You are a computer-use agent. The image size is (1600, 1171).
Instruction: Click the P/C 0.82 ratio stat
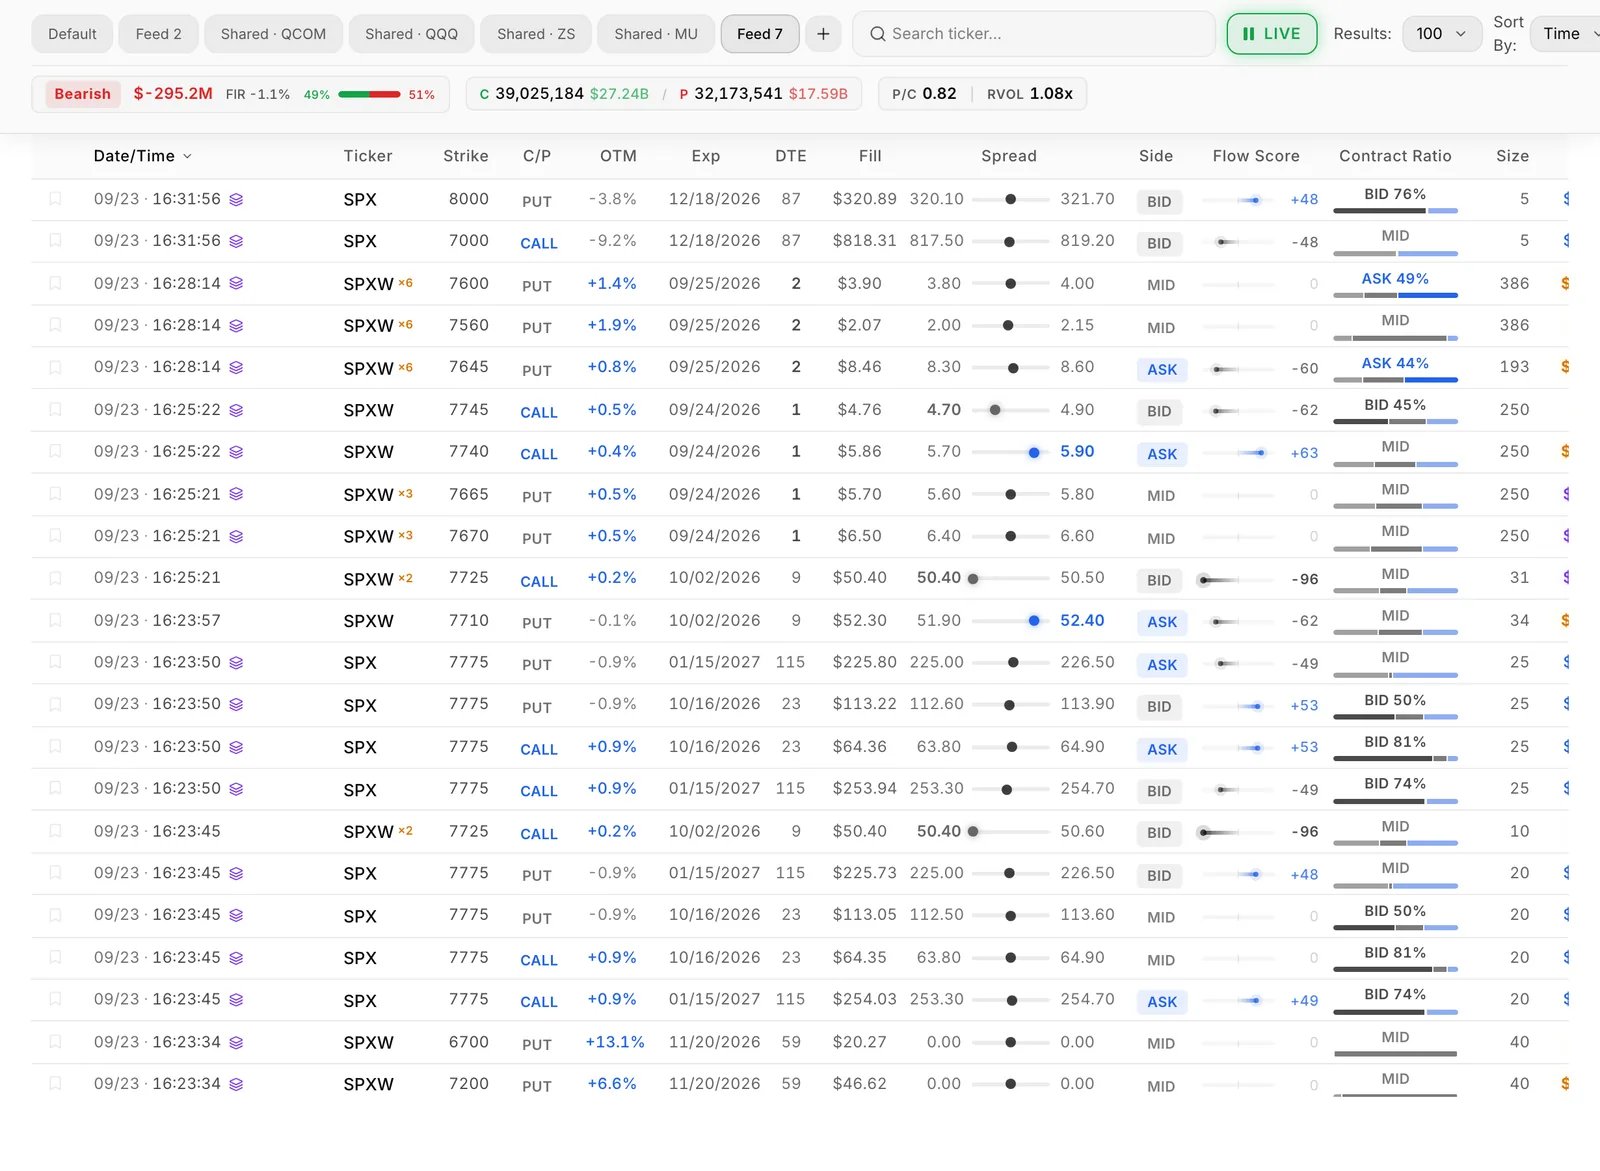(924, 94)
